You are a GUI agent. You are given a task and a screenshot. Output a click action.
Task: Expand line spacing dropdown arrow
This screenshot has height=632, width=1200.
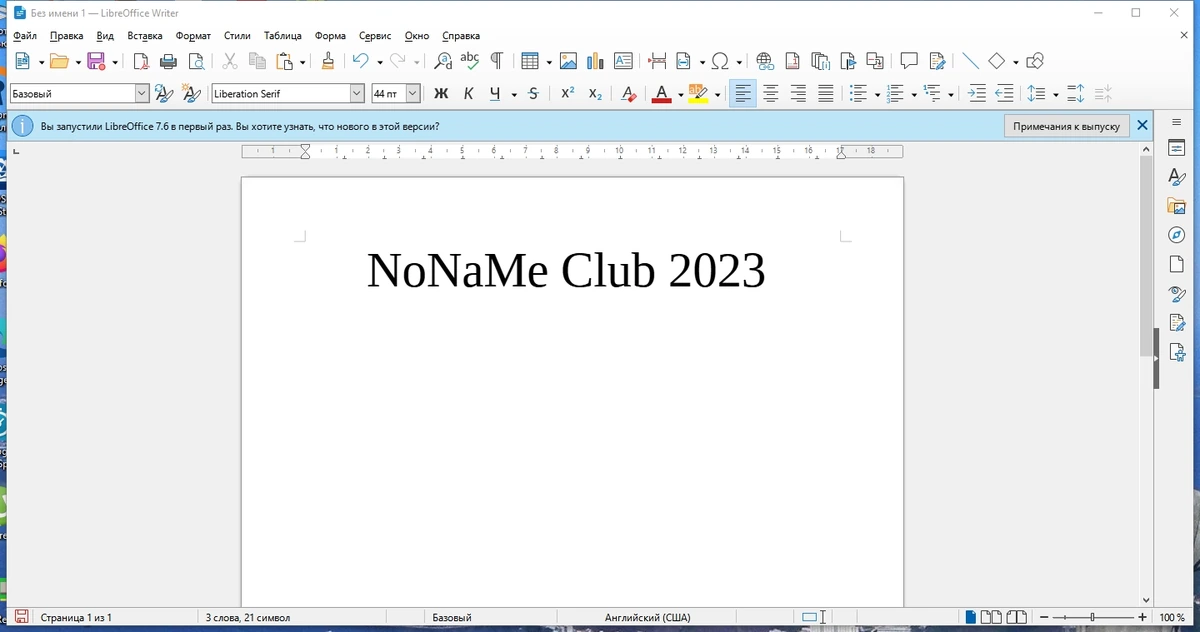(1055, 94)
